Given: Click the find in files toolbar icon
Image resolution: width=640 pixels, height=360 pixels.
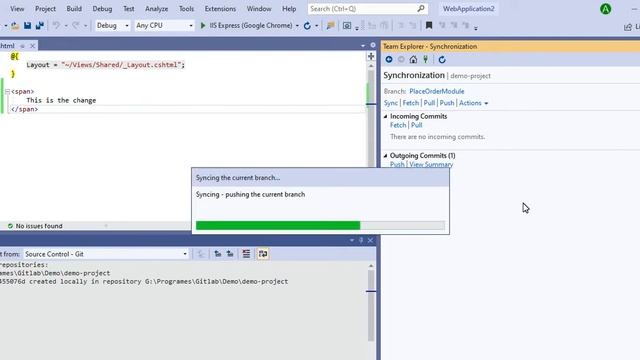Looking at the screenshot, I should pos(331,26).
